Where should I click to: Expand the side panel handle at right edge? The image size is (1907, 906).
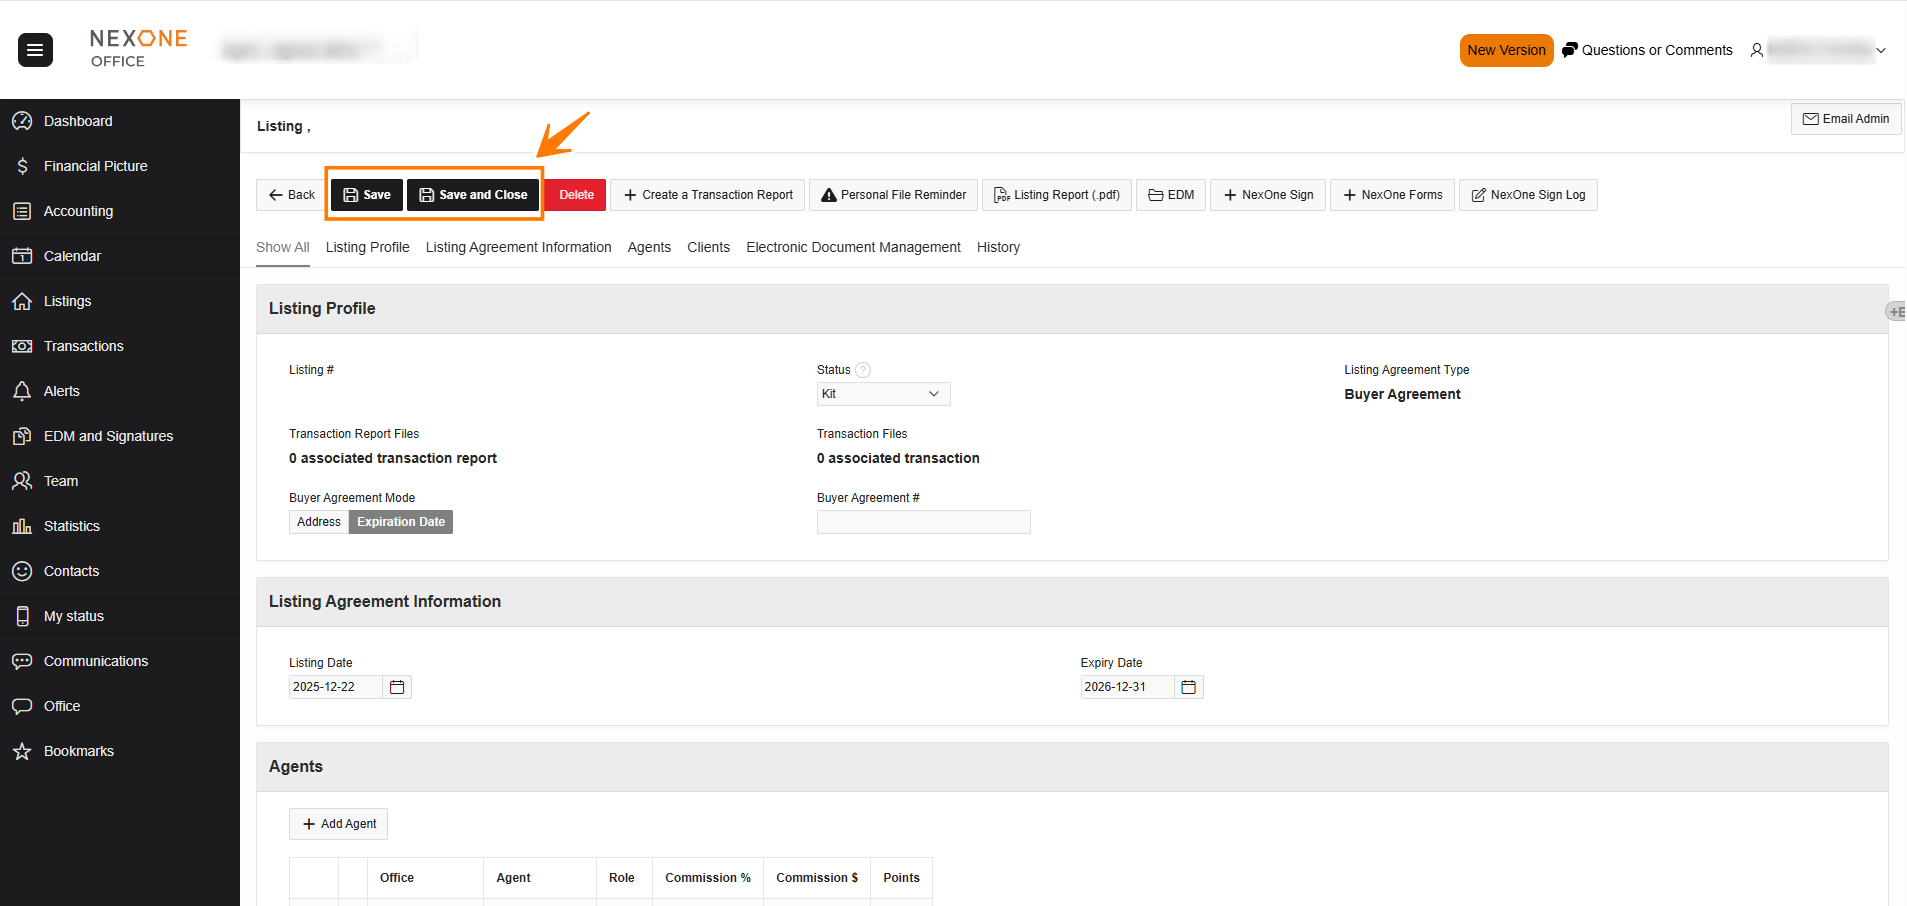[x=1895, y=312]
